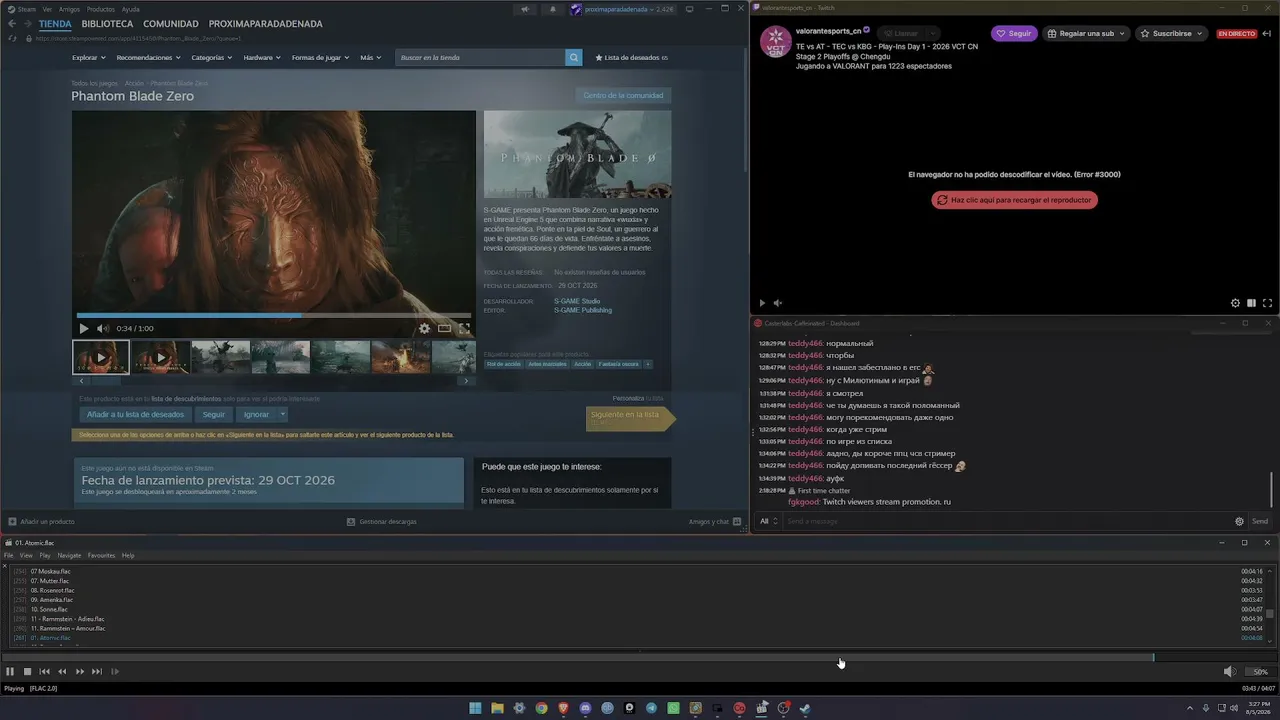Open Amigos y chat in Steam
Viewport: 1280px width, 720px height.
coord(714,521)
